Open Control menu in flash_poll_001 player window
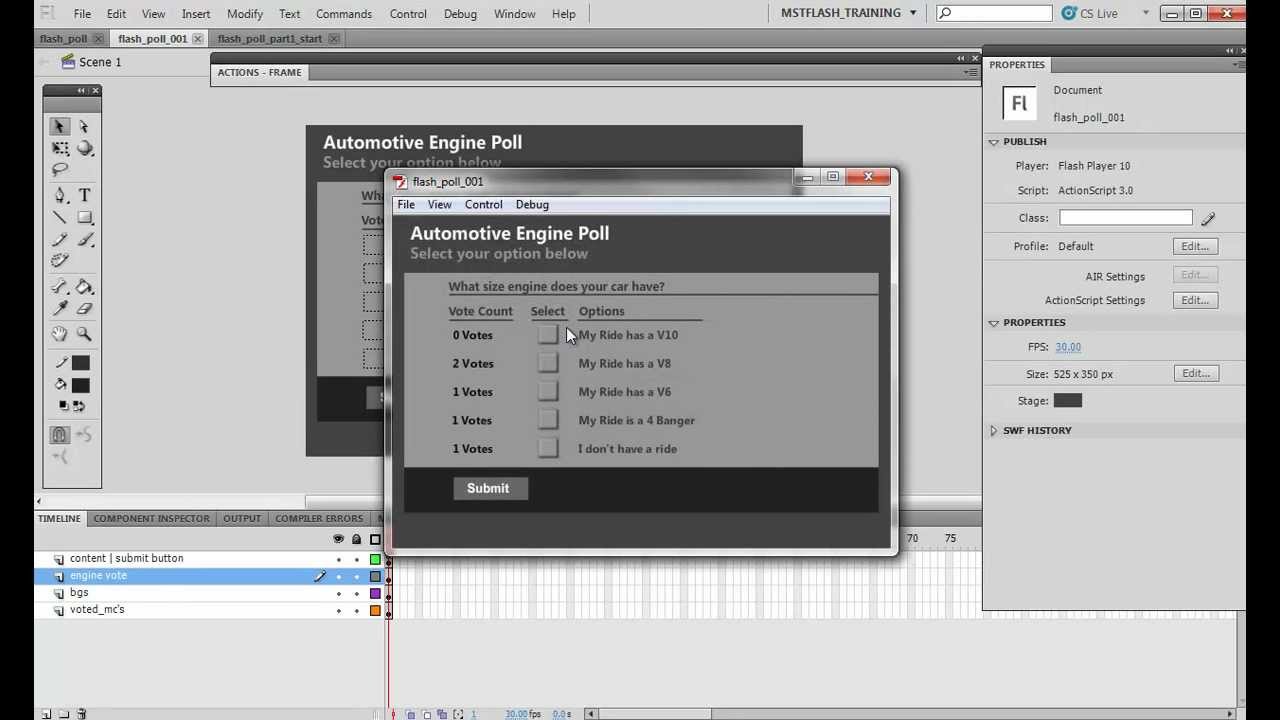Viewport: 1280px width, 720px height. click(x=483, y=204)
